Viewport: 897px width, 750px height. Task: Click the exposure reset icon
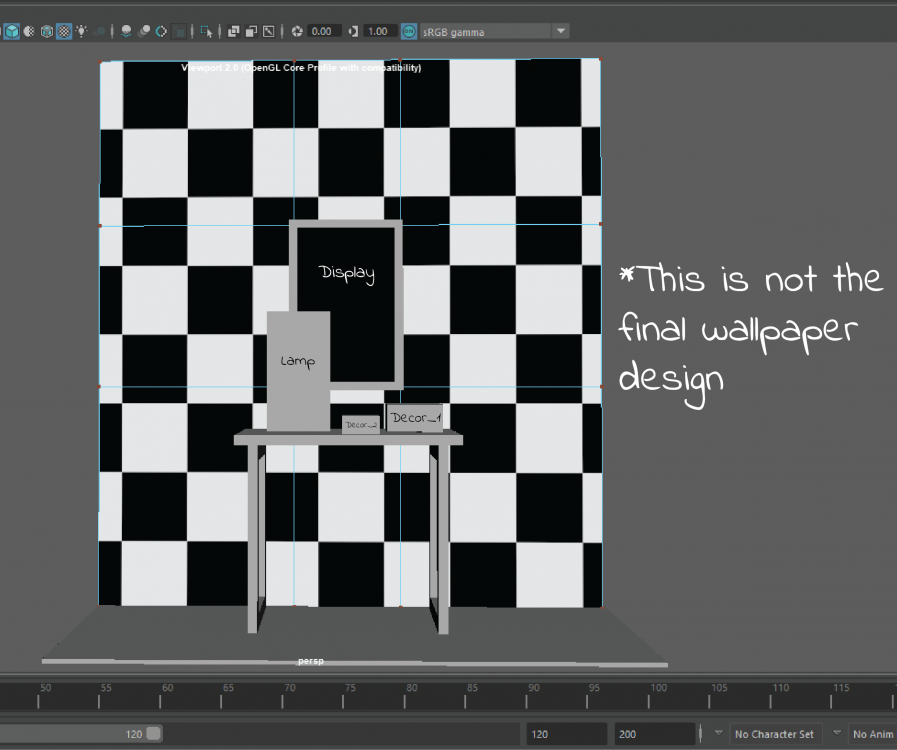click(x=297, y=31)
